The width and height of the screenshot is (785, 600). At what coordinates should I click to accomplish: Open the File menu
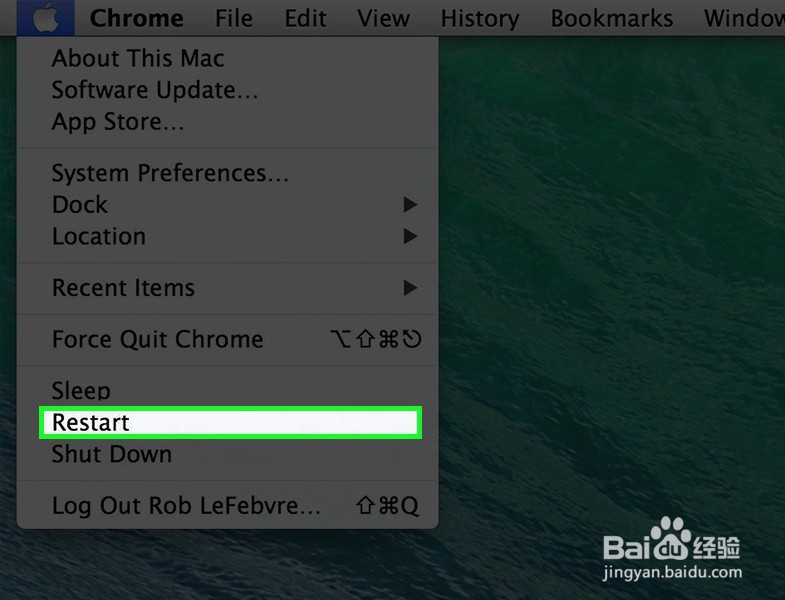click(x=234, y=18)
